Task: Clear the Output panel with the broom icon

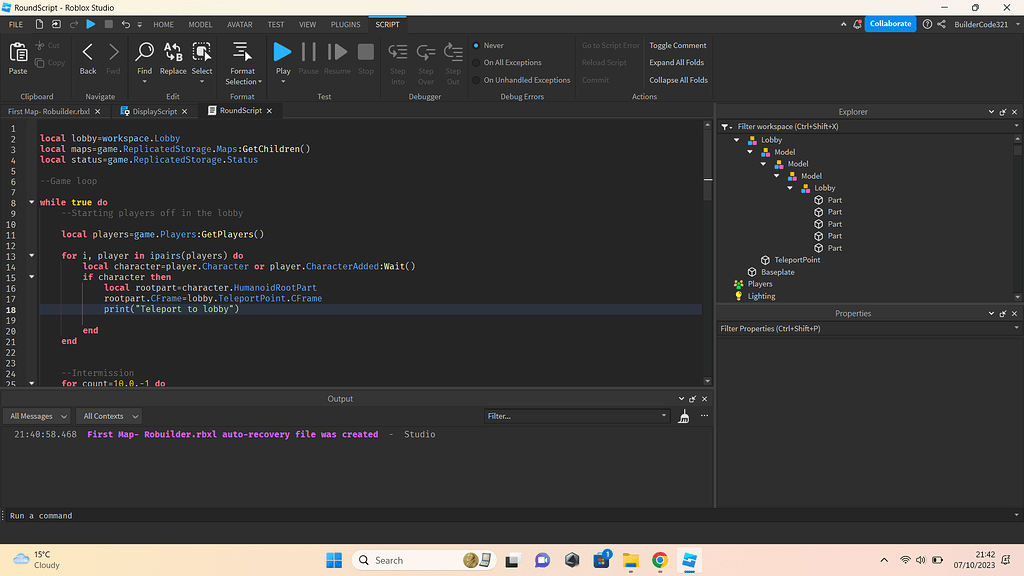Action: pyautogui.click(x=684, y=415)
